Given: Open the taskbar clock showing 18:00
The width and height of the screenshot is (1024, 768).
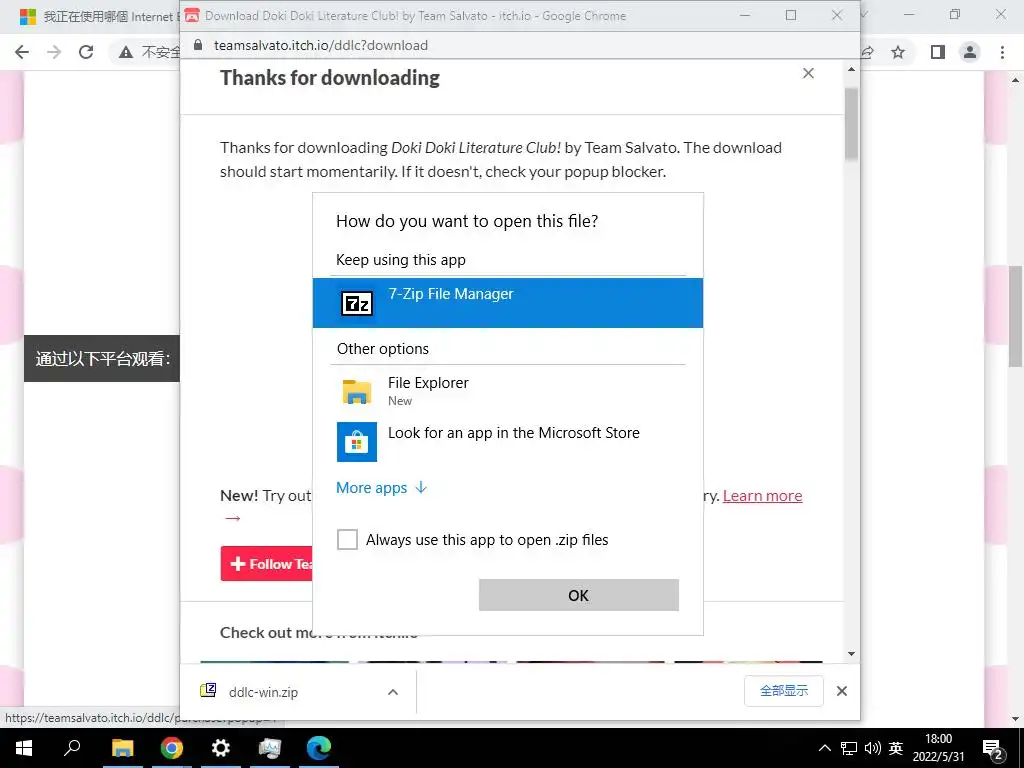Looking at the screenshot, I should [938, 748].
